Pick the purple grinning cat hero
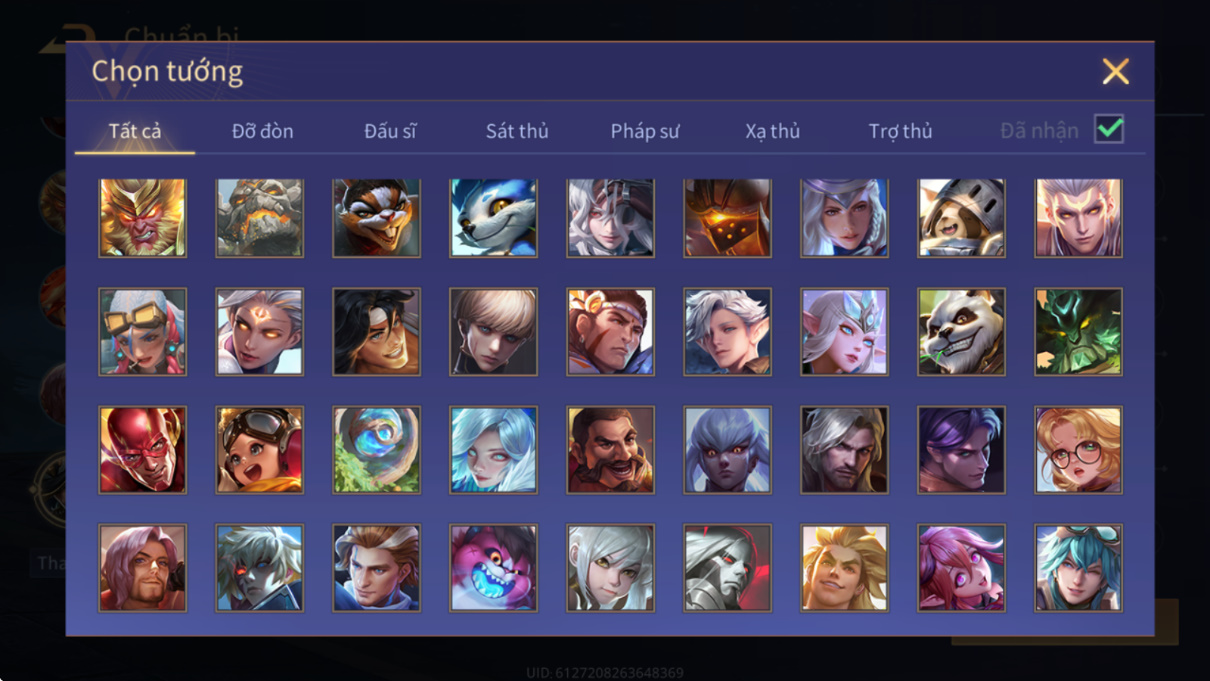Image resolution: width=1210 pixels, height=681 pixels. tap(494, 568)
